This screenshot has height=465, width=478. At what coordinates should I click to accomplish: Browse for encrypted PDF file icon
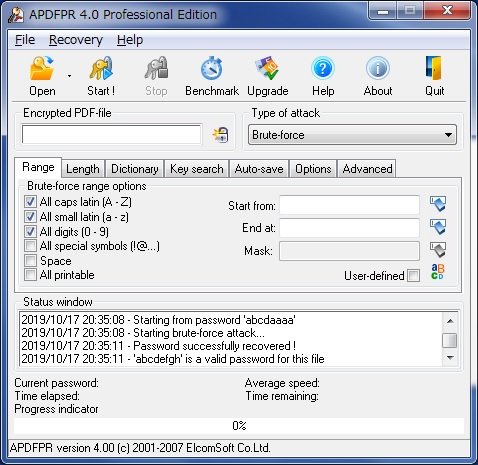click(x=221, y=135)
